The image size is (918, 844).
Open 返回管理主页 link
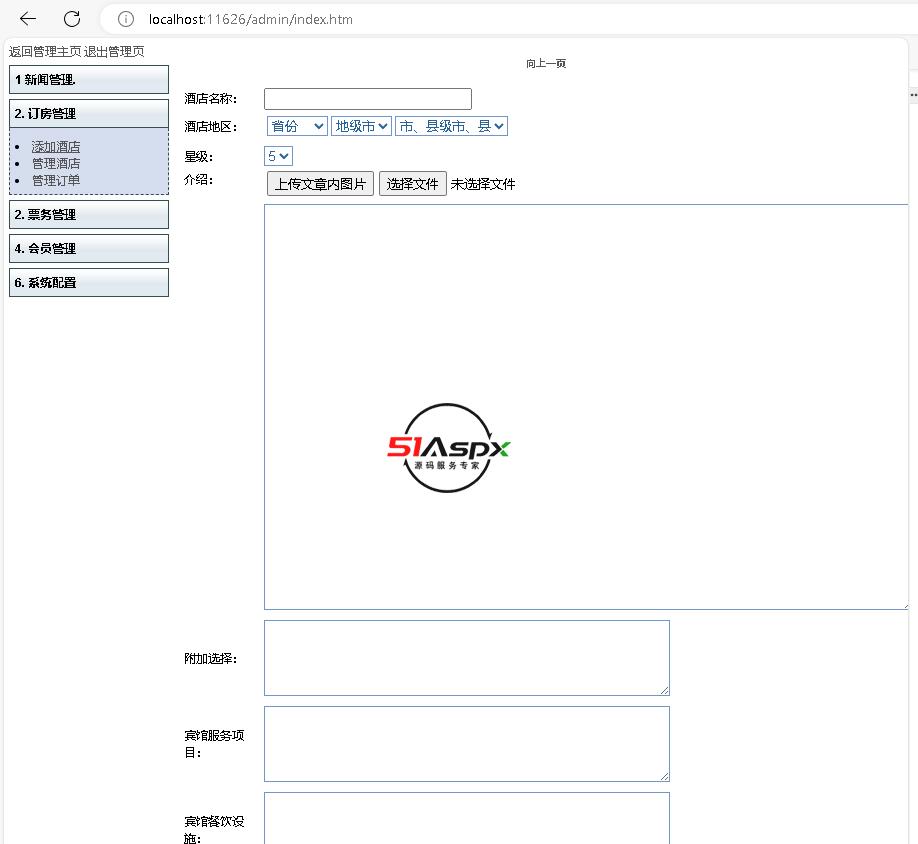(x=45, y=52)
